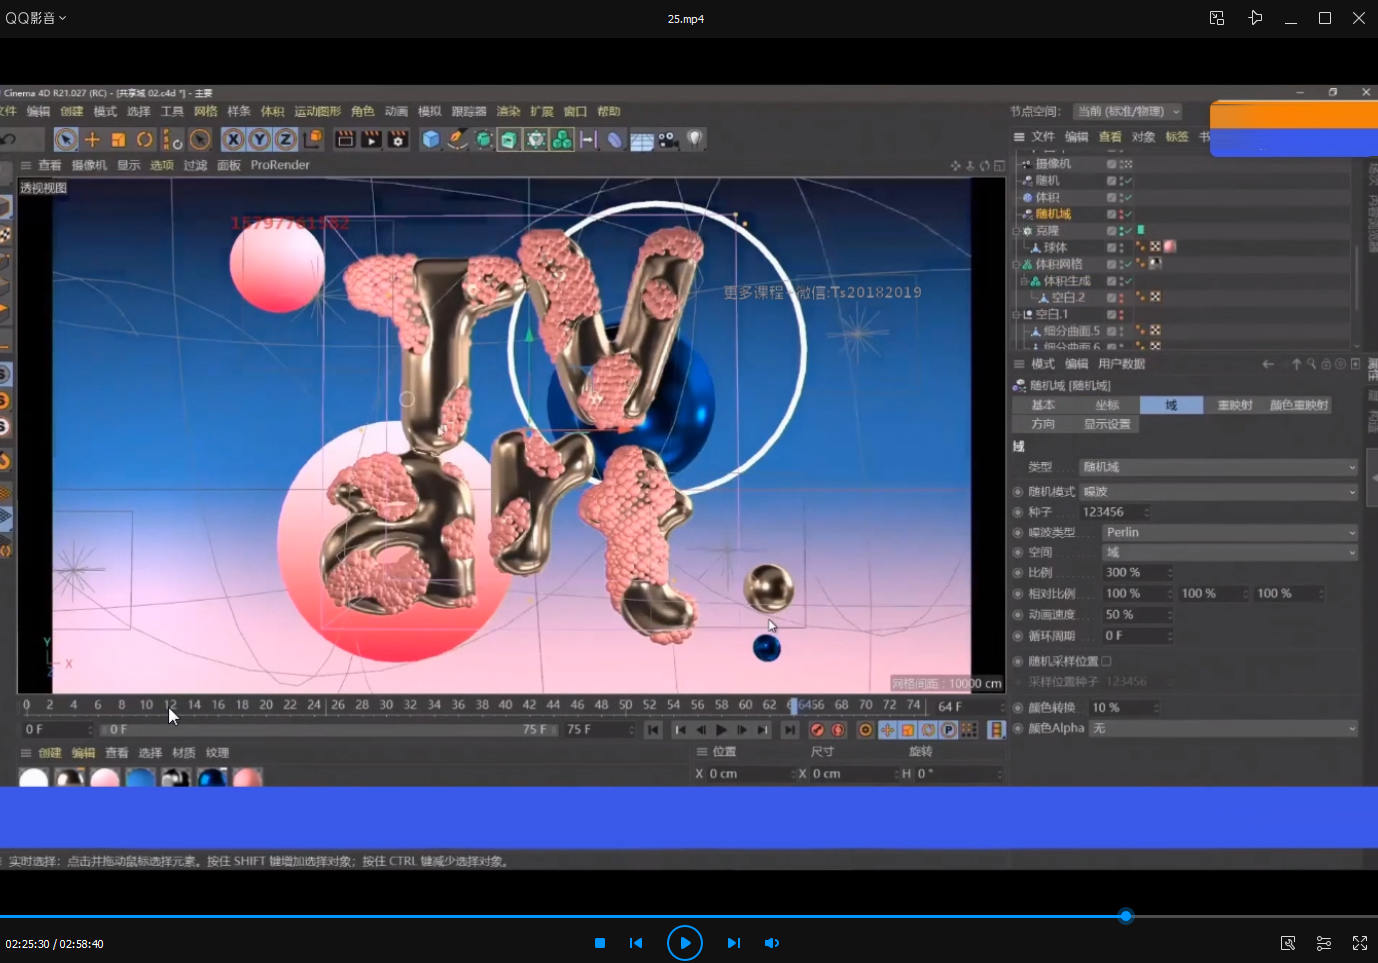Open the 噪波类型 Perlin dropdown
The image size is (1378, 963).
1229,532
